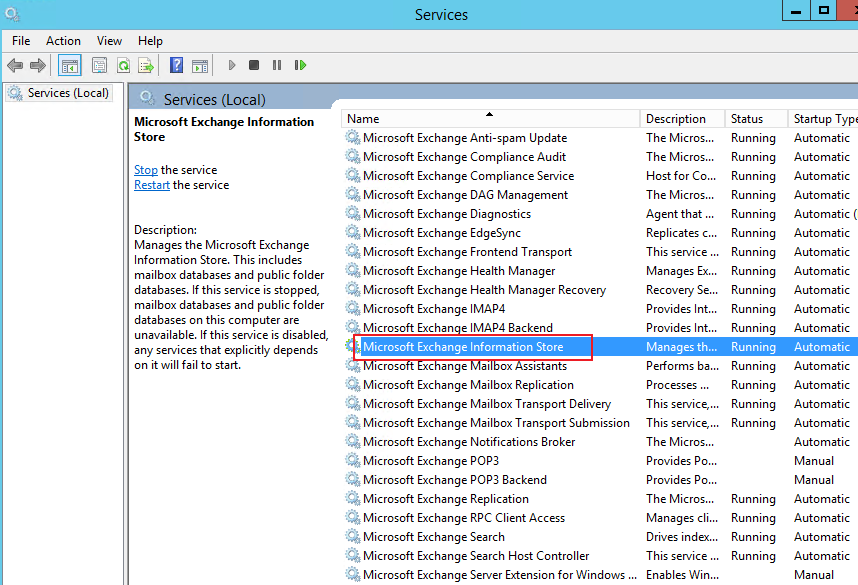Click the Pause Service toolbar button
The width and height of the screenshot is (858, 585).
click(x=277, y=66)
